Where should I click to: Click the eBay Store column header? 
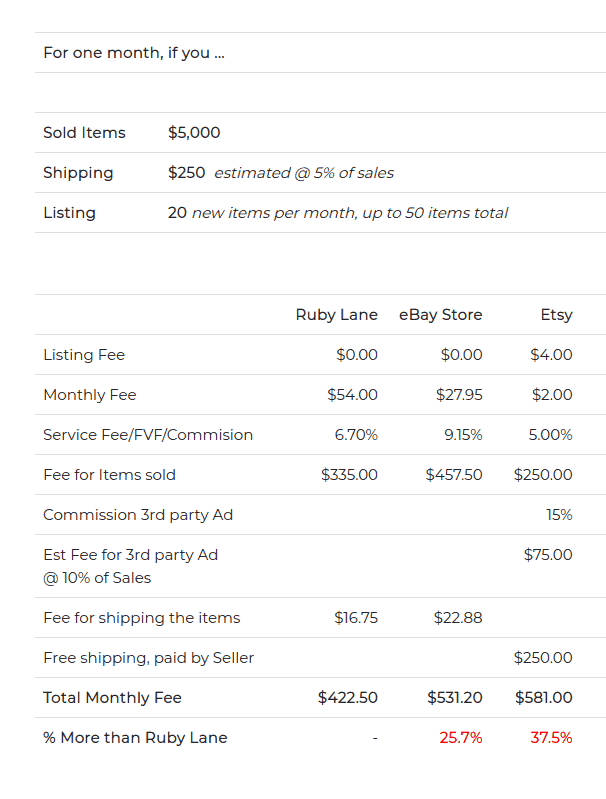coord(440,315)
